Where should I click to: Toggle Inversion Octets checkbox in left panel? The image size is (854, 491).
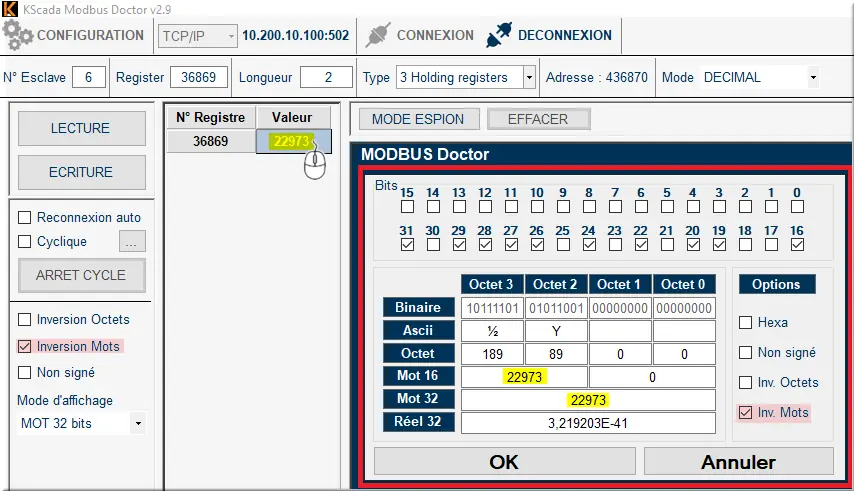click(x=25, y=320)
